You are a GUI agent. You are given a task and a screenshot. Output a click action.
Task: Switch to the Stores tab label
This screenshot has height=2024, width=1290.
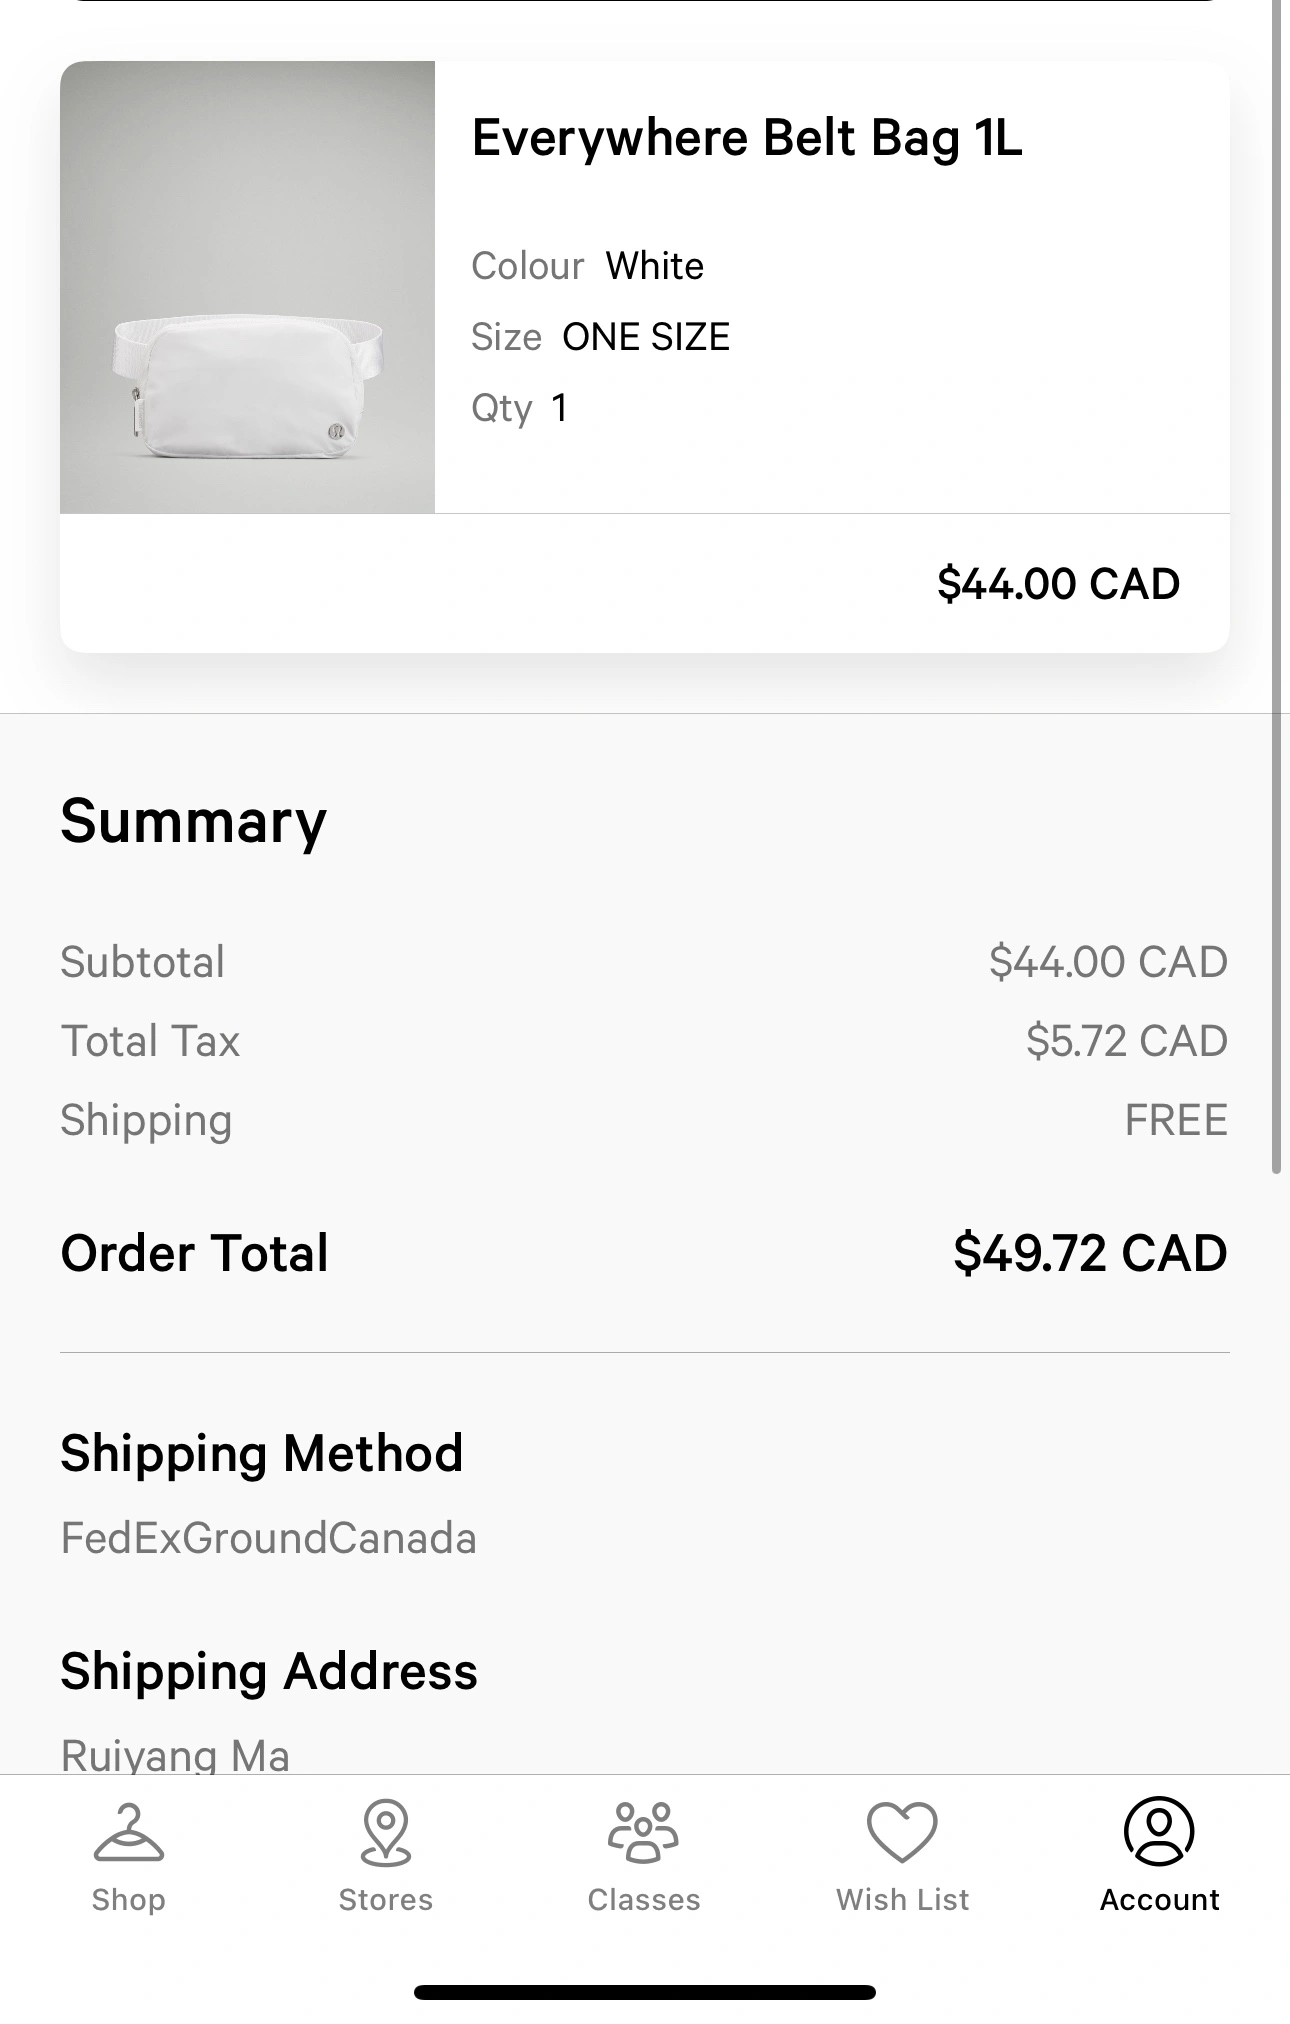coord(386,1899)
